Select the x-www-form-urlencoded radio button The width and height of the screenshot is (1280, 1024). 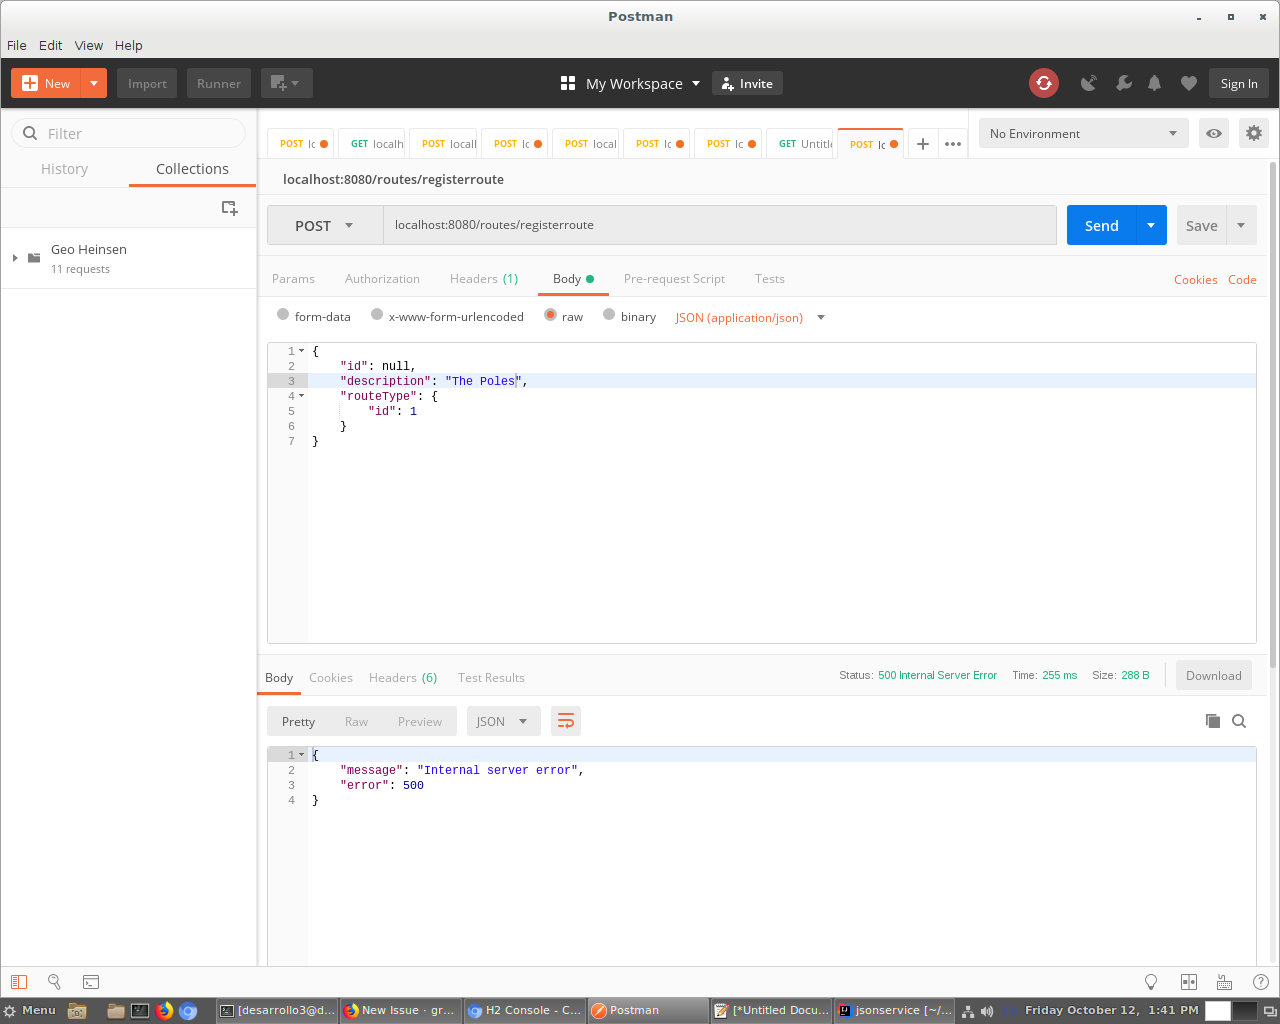tap(377, 314)
